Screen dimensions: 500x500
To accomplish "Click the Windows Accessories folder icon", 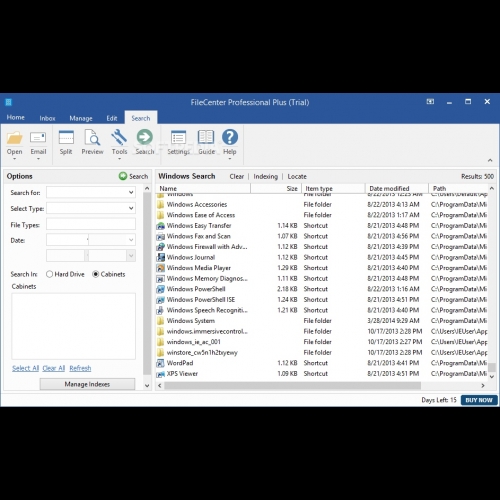I will tap(161, 205).
